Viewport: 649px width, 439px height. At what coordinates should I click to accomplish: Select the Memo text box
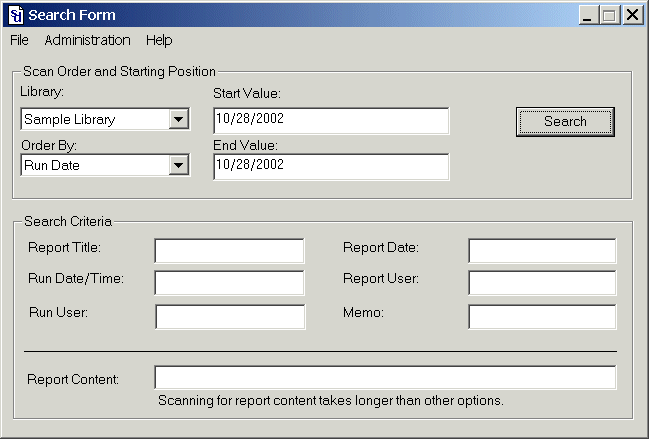542,316
